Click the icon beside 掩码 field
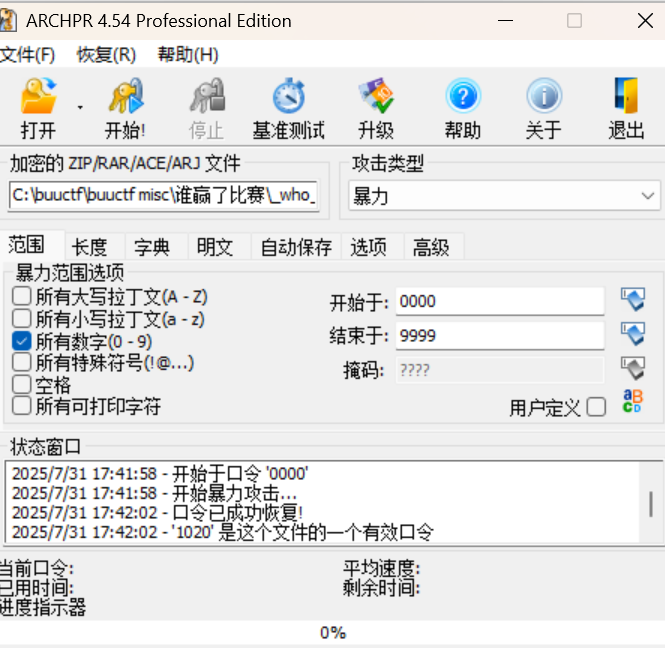Viewport: 665px width, 648px height. pyautogui.click(x=633, y=368)
